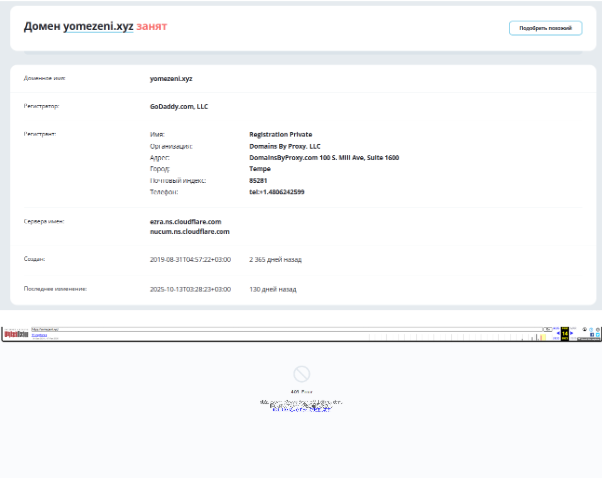Click the Wayback Machine logo
This screenshot has width=606, height=478.
(16, 333)
